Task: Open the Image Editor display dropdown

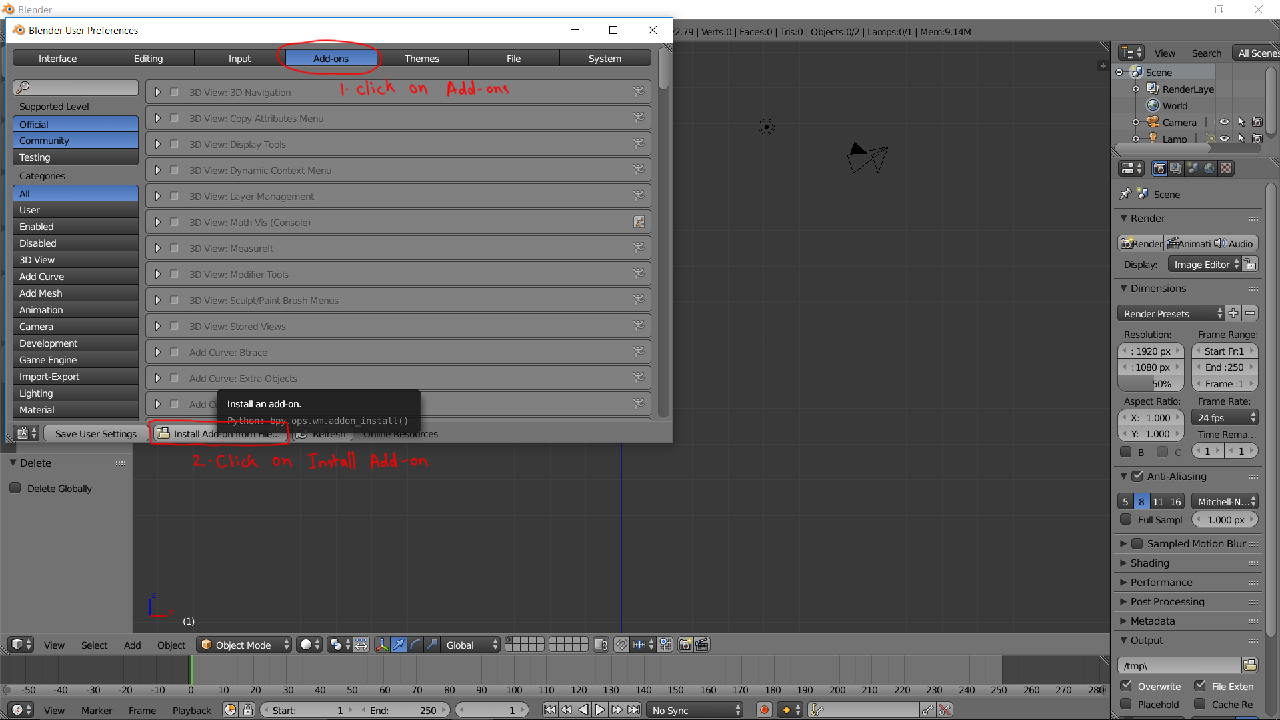Action: point(1205,264)
